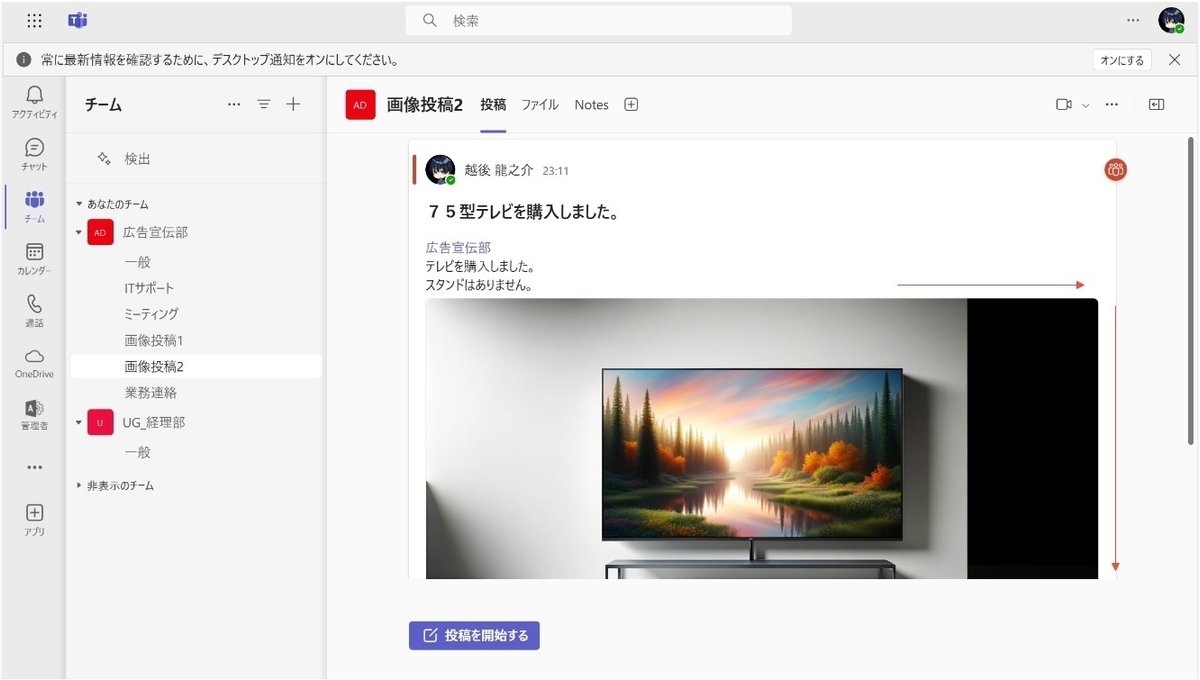Click the channel title 画像投稿2 in header
The image size is (1200, 680).
tap(425, 104)
